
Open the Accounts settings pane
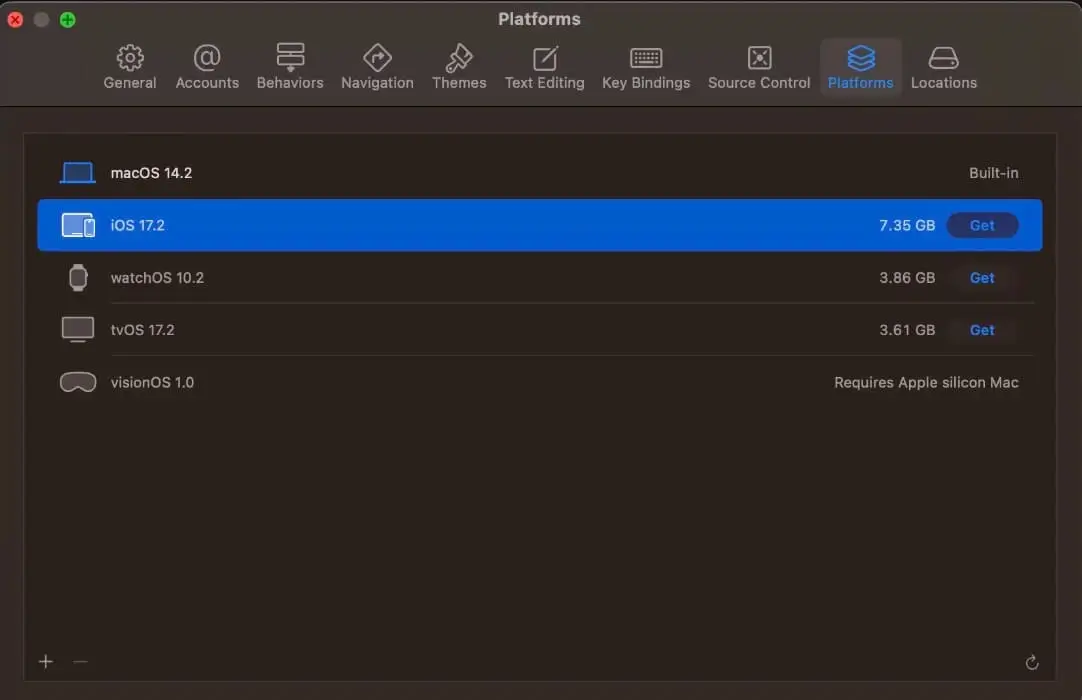[x=207, y=66]
